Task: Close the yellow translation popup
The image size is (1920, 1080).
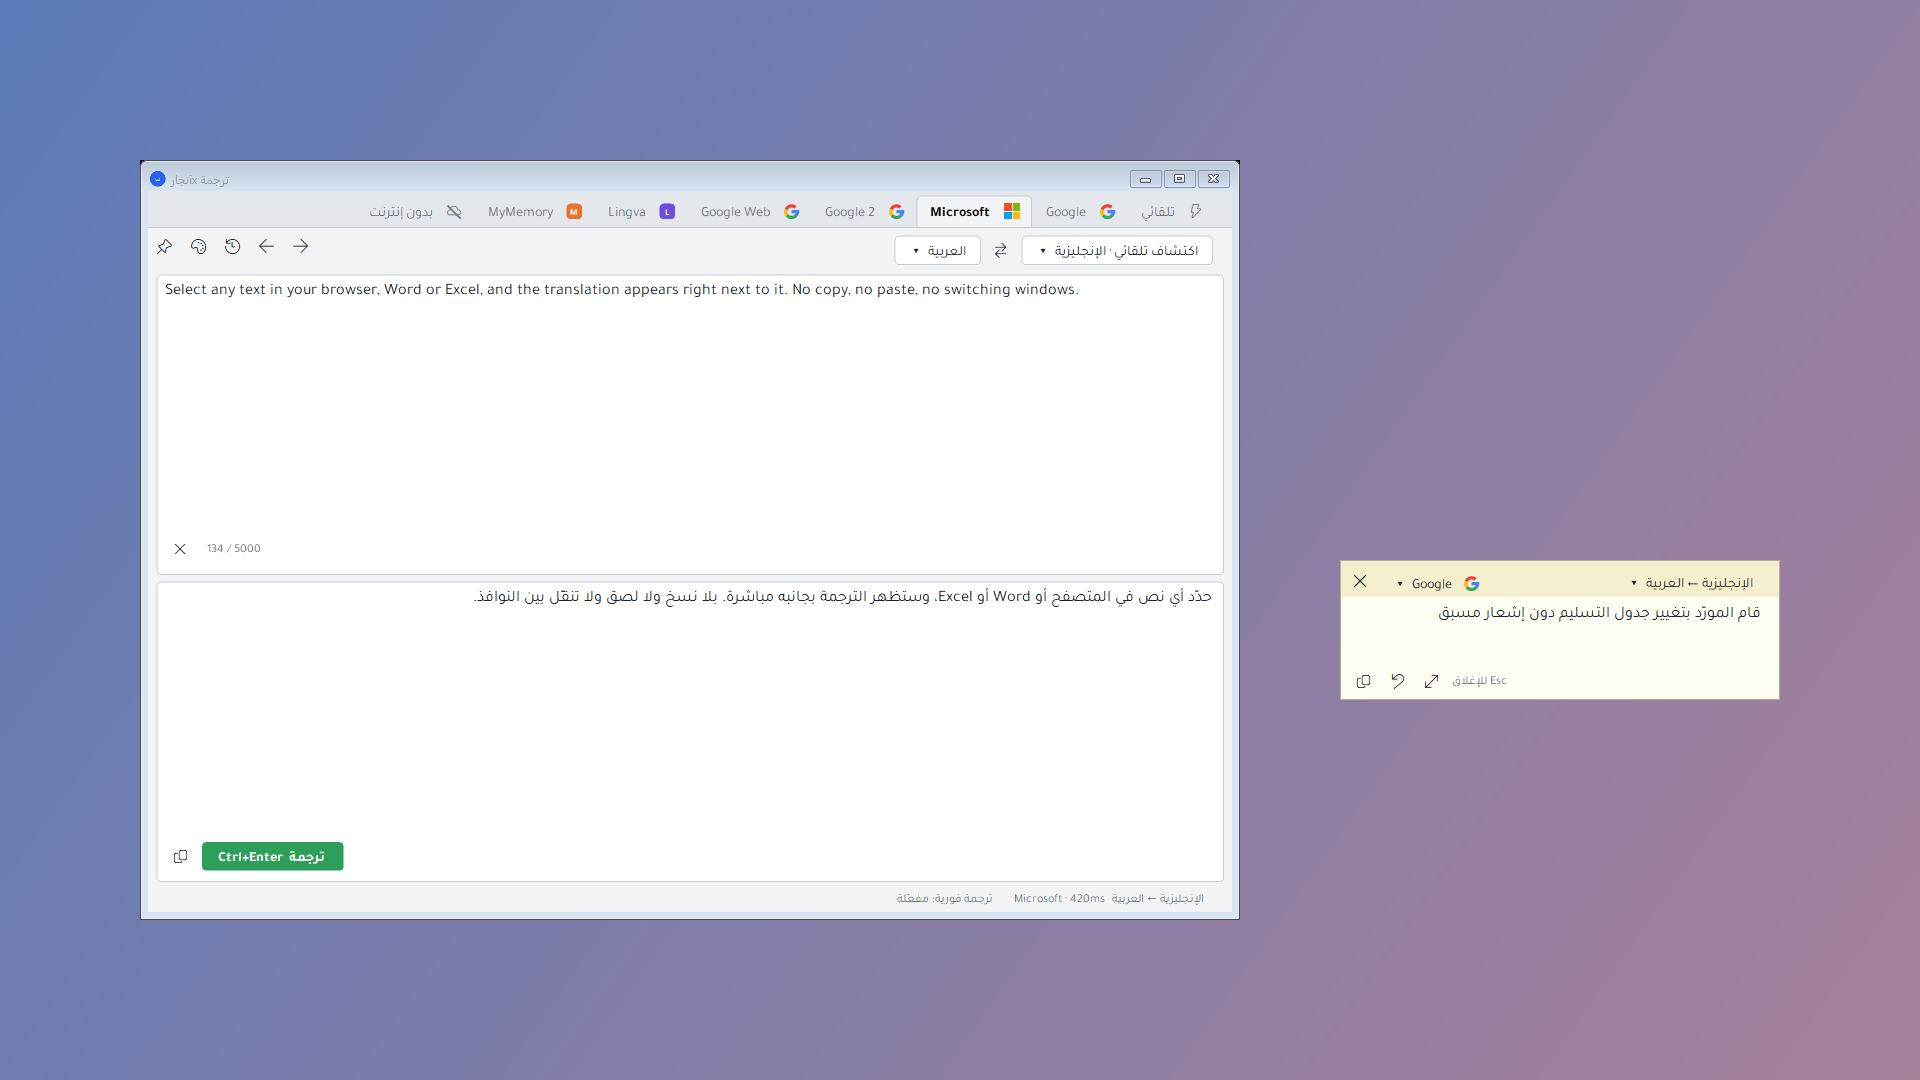Action: point(1360,581)
